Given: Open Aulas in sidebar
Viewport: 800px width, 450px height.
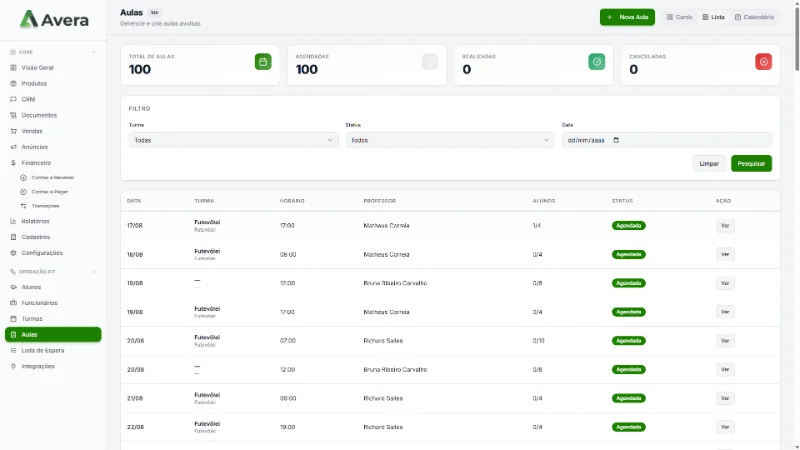Looking at the screenshot, I should pyautogui.click(x=53, y=334).
